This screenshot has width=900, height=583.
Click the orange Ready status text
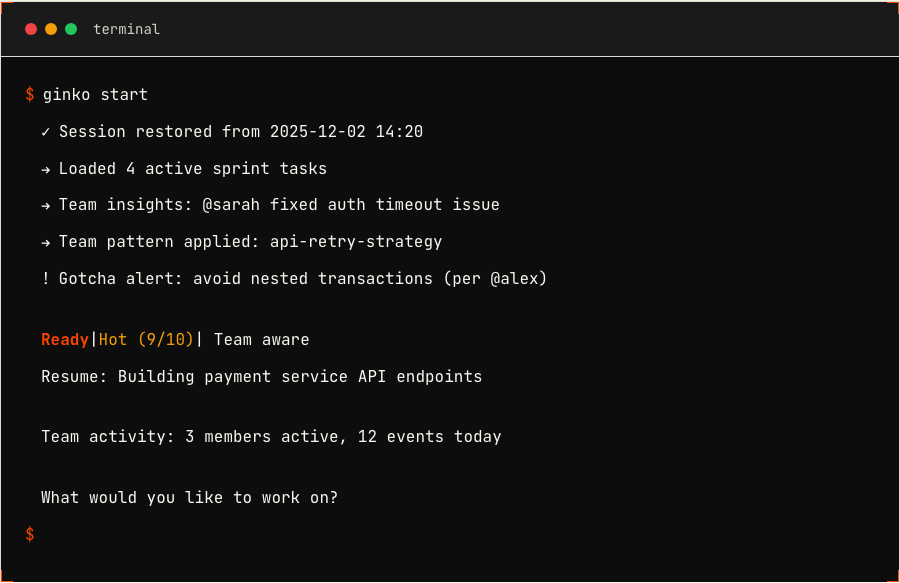pos(65,340)
